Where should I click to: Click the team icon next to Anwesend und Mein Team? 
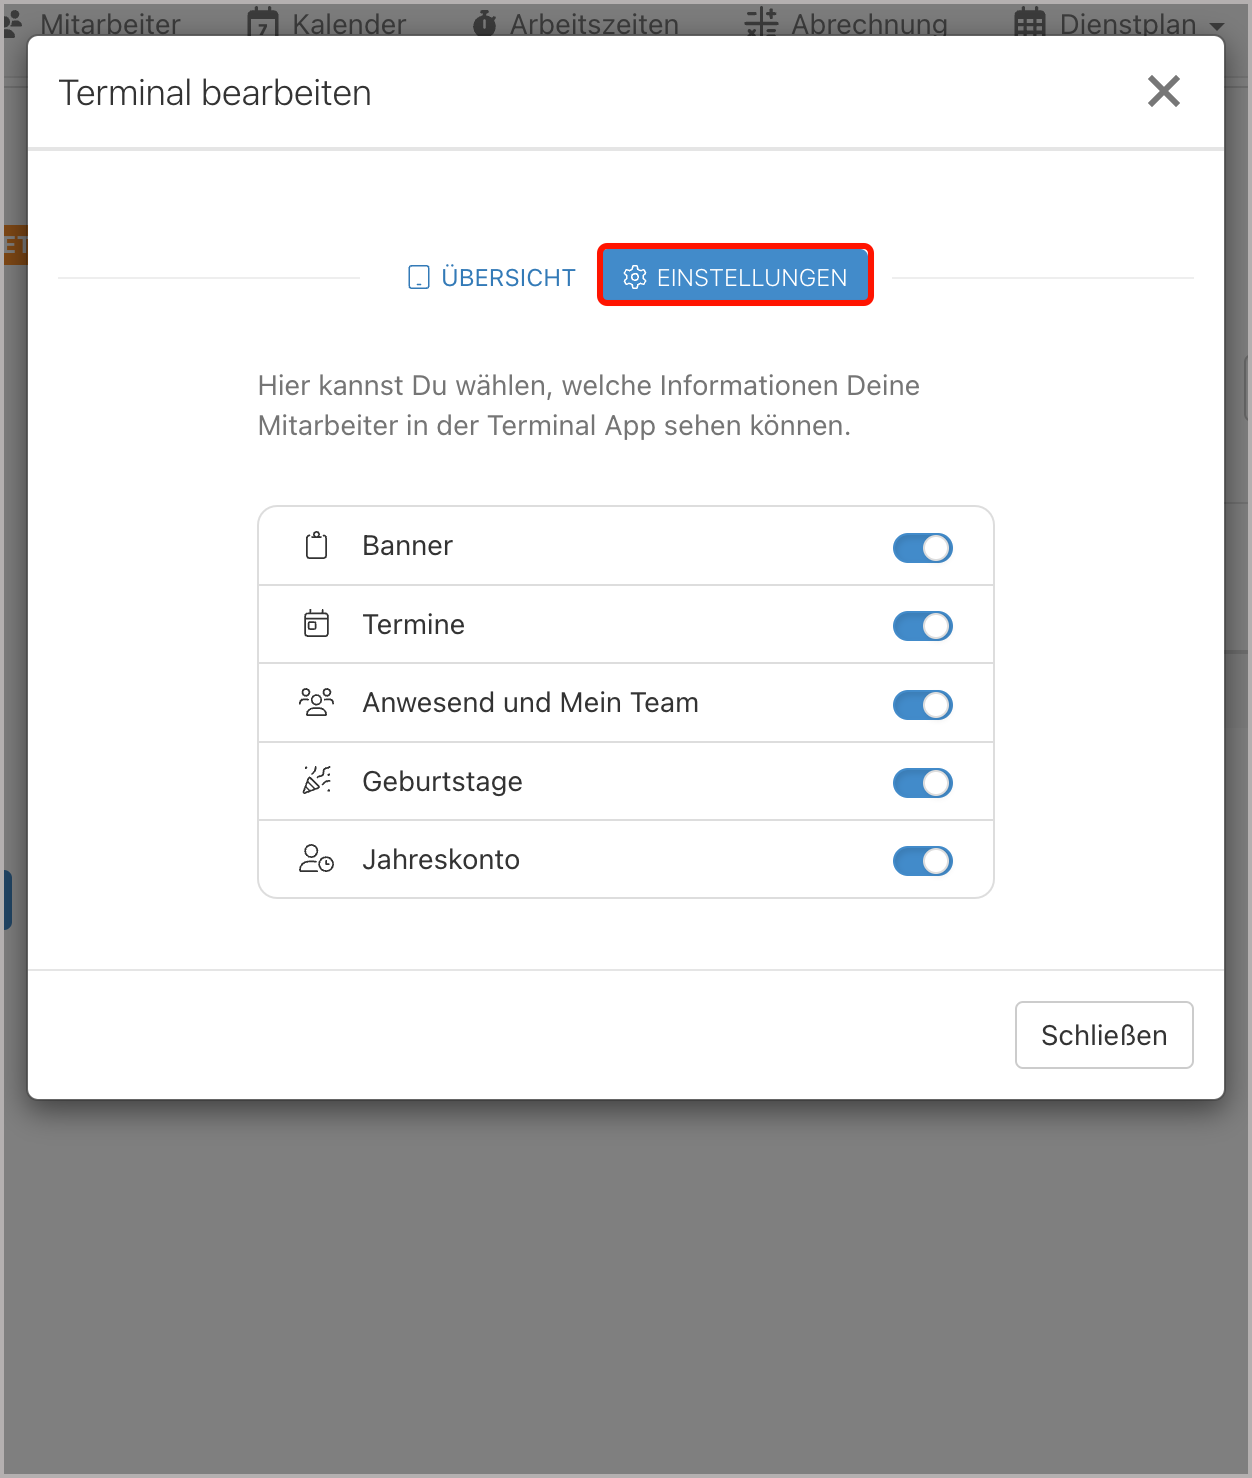pyautogui.click(x=316, y=702)
